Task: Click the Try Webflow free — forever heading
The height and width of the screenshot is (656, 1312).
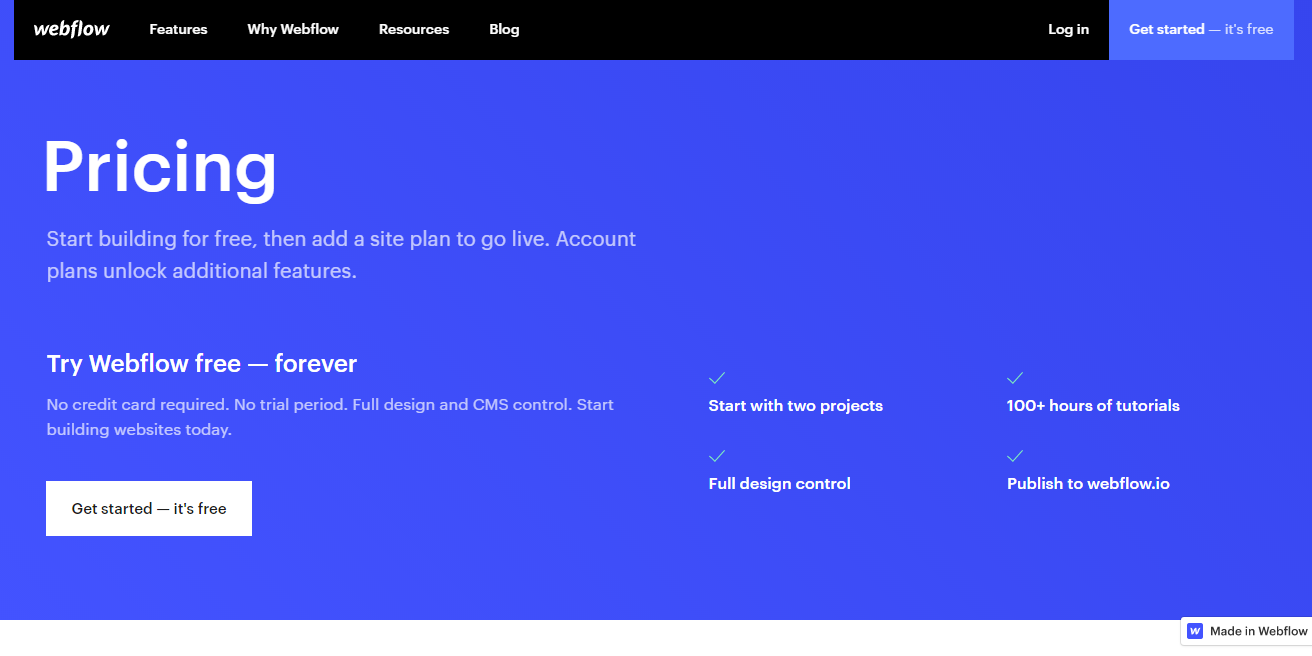Action: [202, 363]
